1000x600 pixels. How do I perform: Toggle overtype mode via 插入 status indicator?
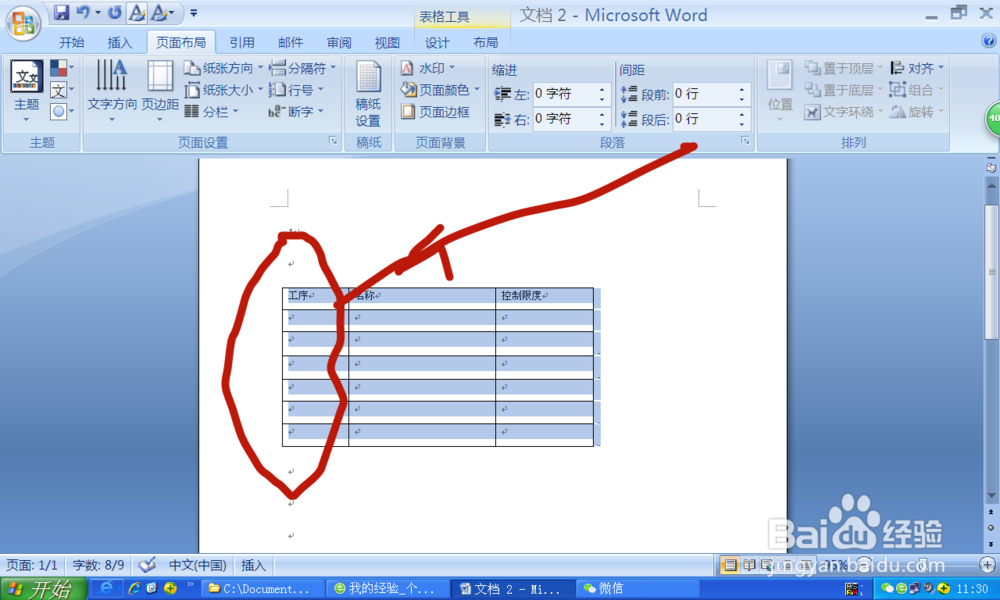point(252,565)
